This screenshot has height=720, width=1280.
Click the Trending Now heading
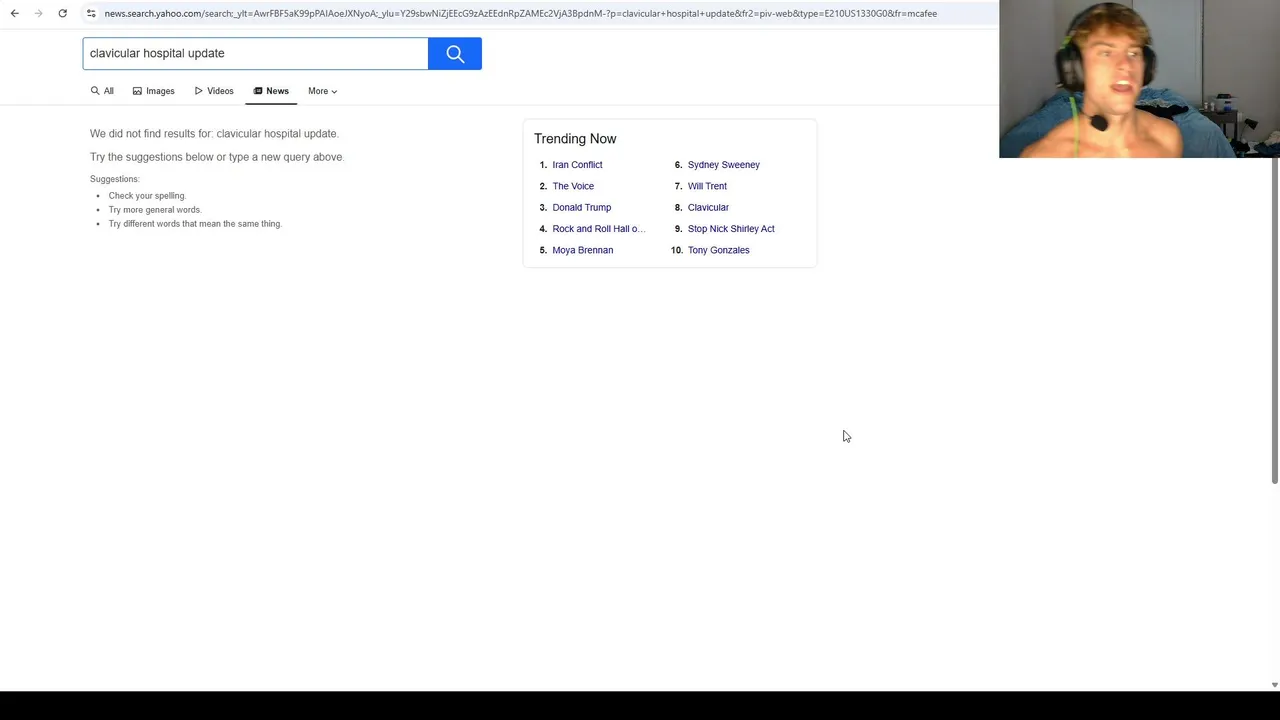[x=575, y=139]
